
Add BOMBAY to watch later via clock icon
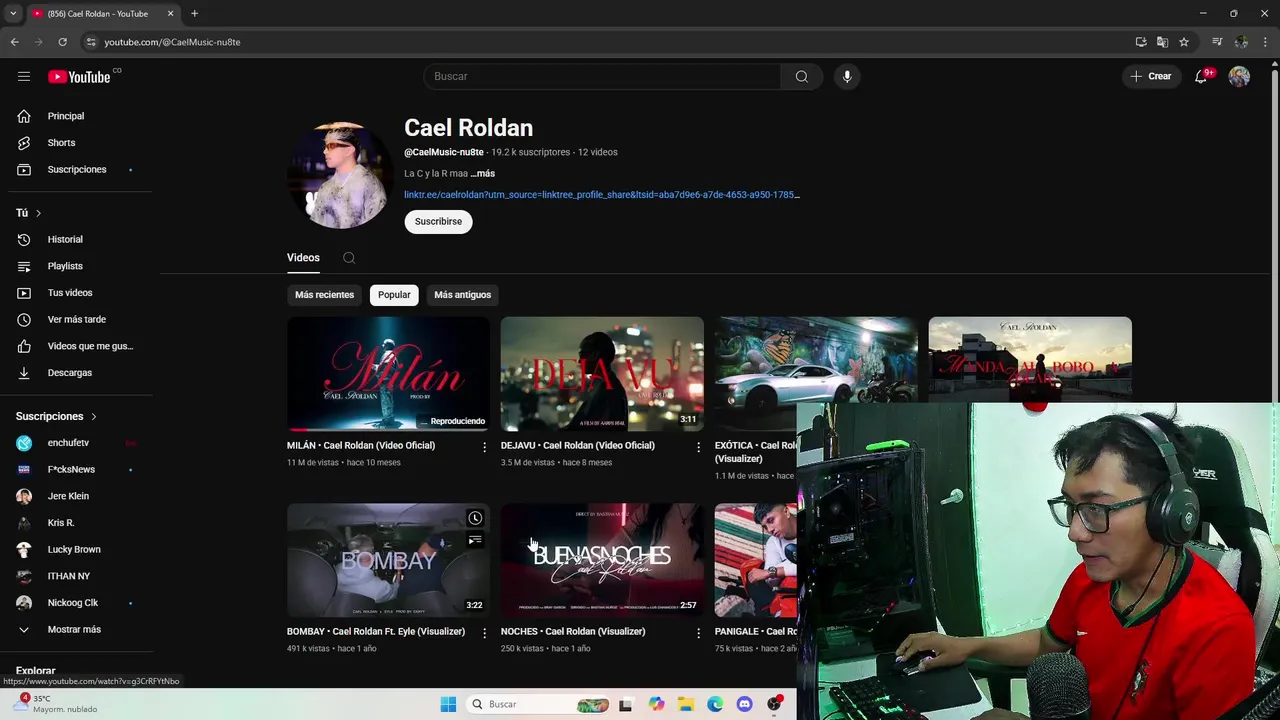tap(475, 518)
